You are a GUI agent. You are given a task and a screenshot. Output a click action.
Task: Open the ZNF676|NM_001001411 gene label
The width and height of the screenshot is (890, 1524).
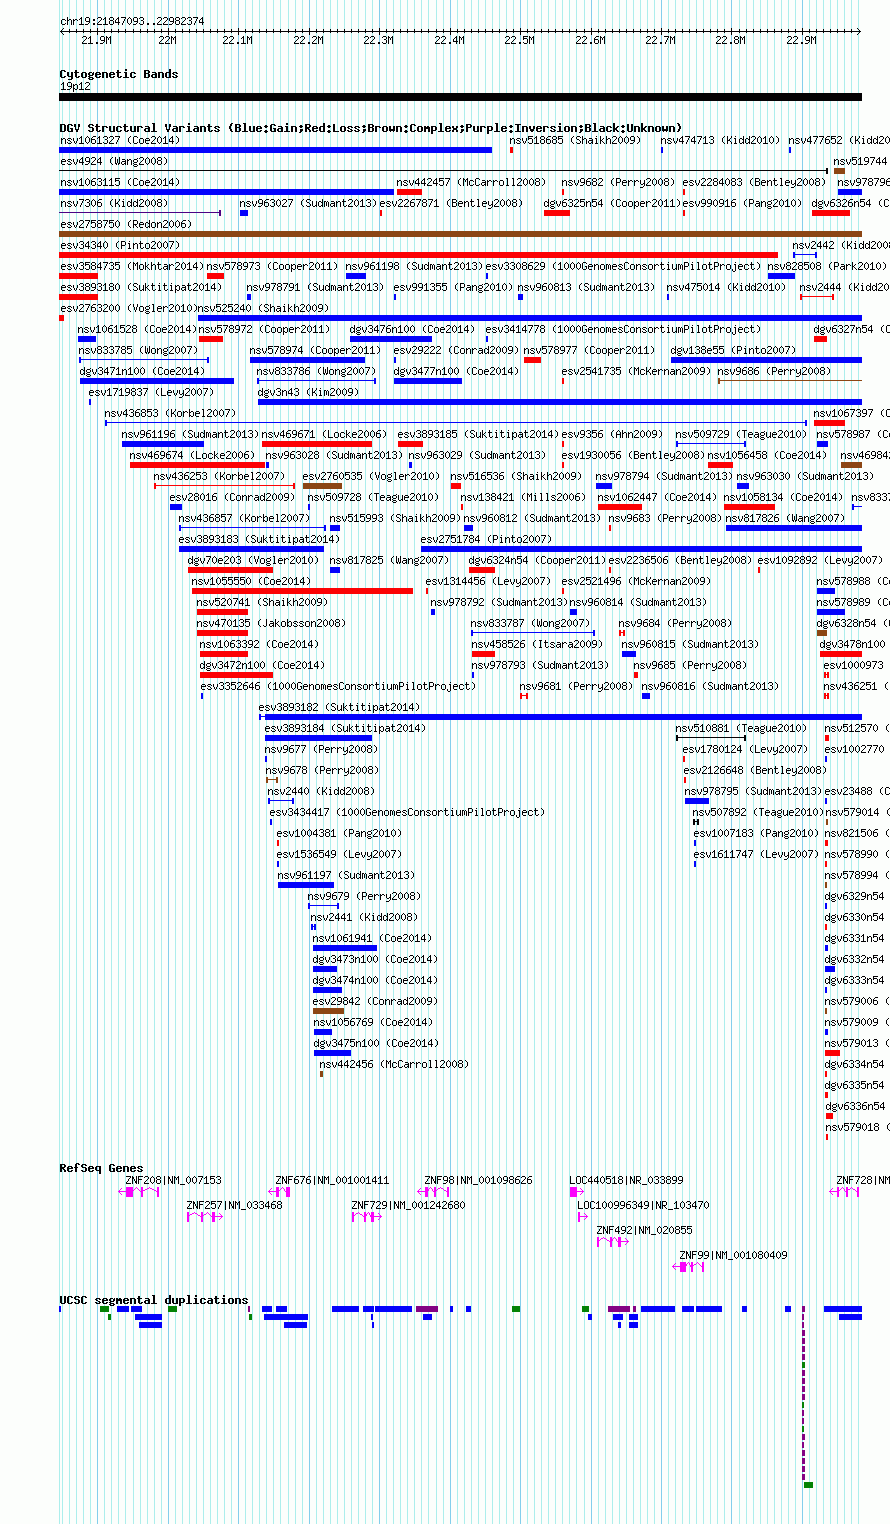tap(332, 1181)
